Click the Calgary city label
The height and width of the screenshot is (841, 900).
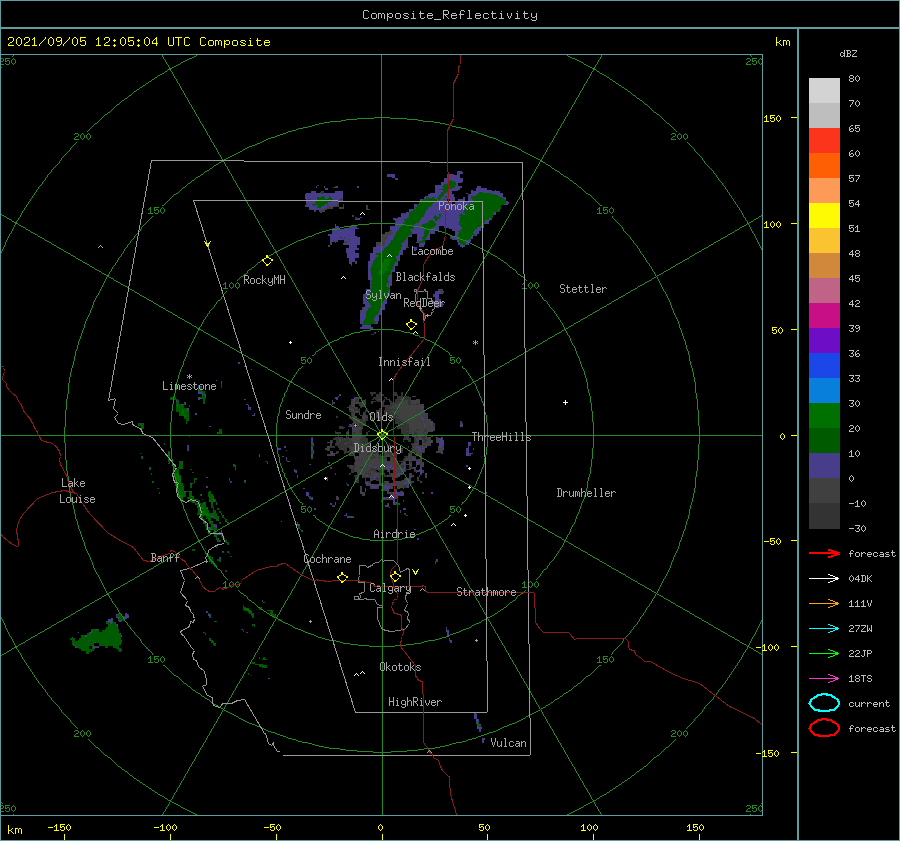tap(390, 588)
